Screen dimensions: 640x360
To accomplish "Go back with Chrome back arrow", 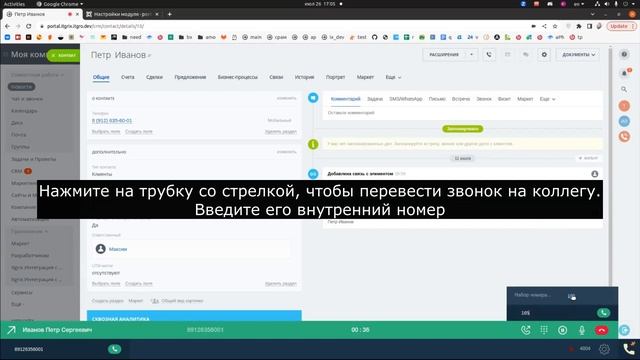I will click(8, 26).
